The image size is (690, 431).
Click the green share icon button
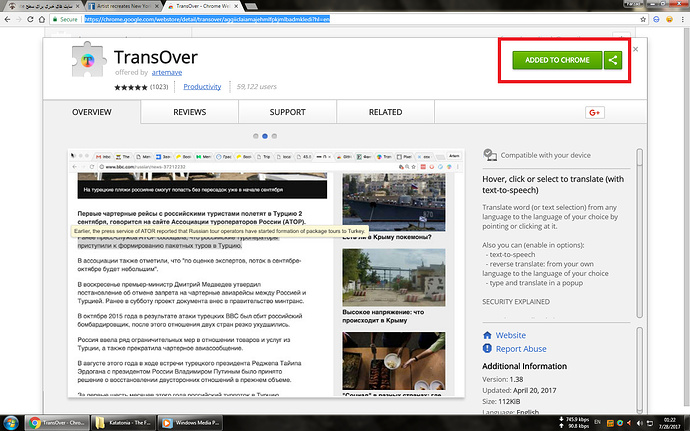coord(613,60)
